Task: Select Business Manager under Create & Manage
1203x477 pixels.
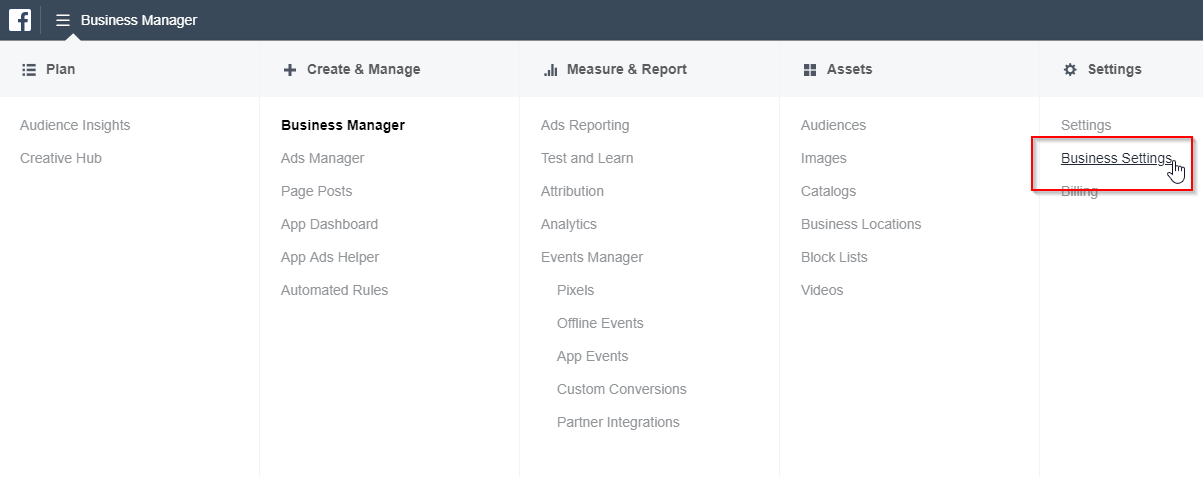Action: point(343,125)
